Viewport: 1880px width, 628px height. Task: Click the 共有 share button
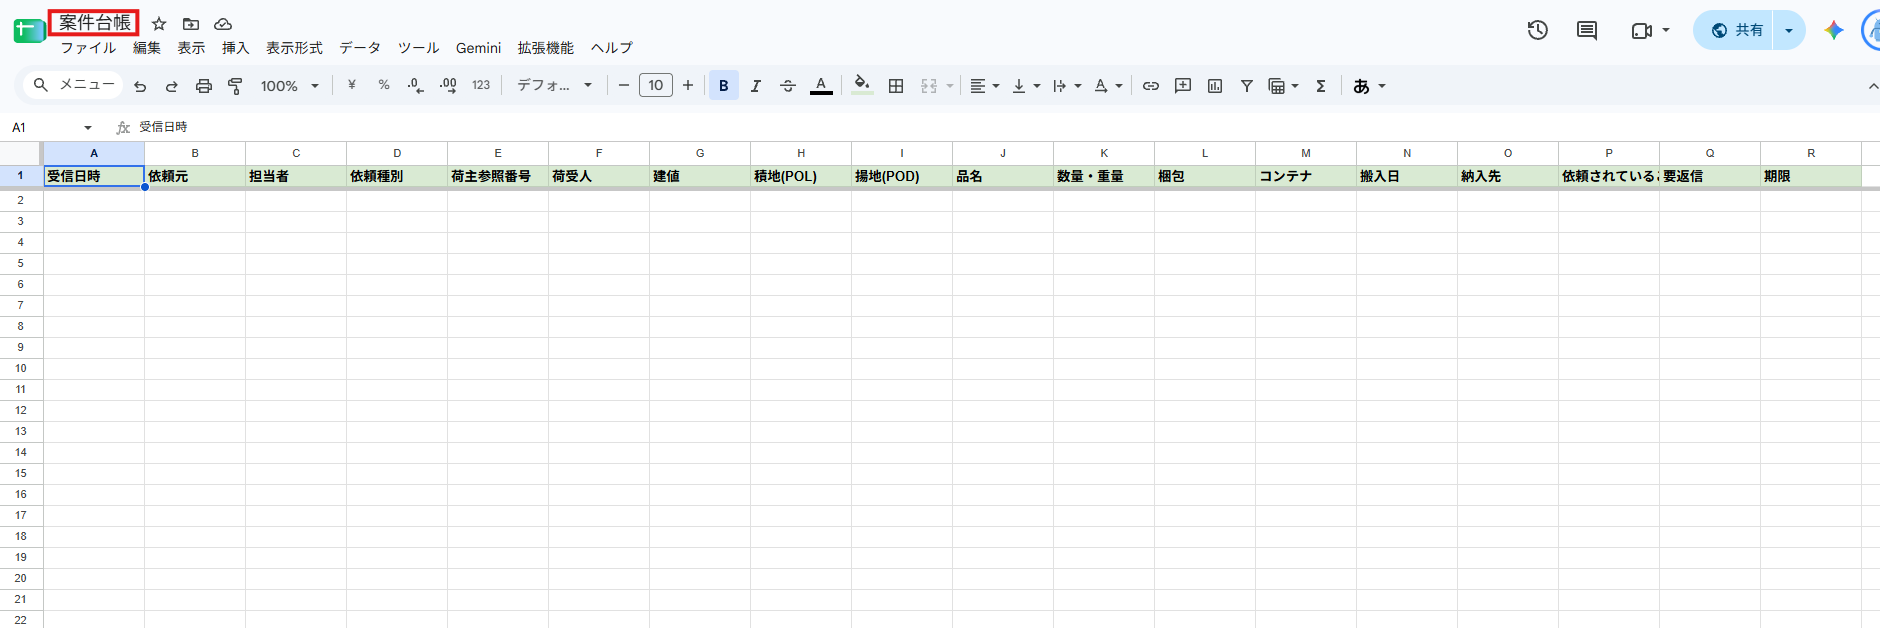coord(1734,30)
